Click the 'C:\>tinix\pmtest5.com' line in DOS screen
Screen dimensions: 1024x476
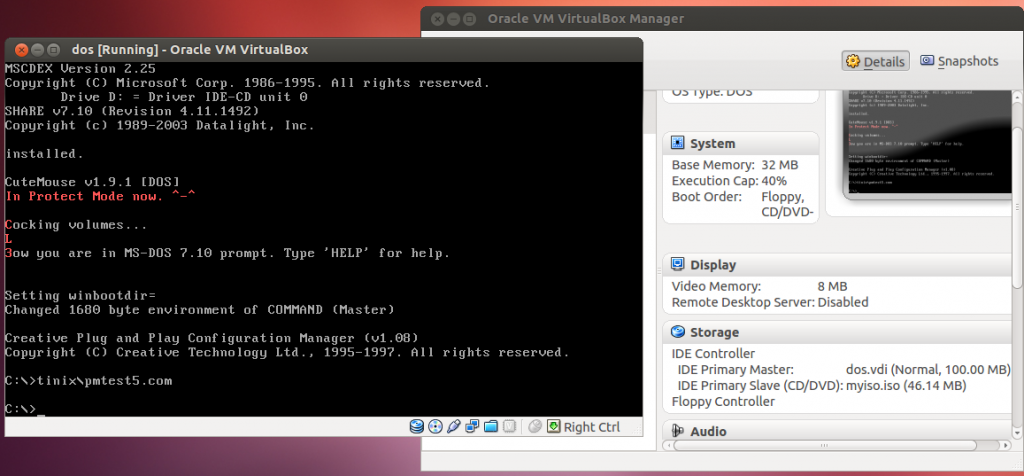pos(88,380)
